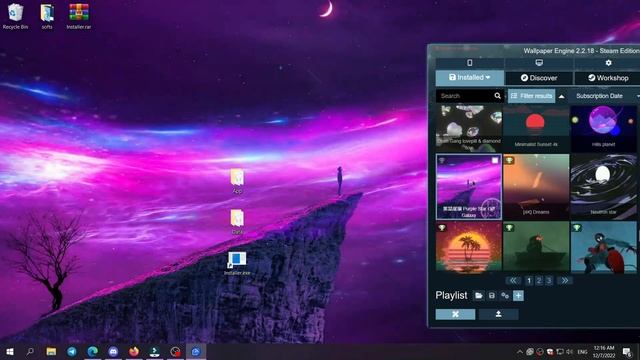Click the taskbar clock
This screenshot has height=360, width=640.
click(604, 351)
